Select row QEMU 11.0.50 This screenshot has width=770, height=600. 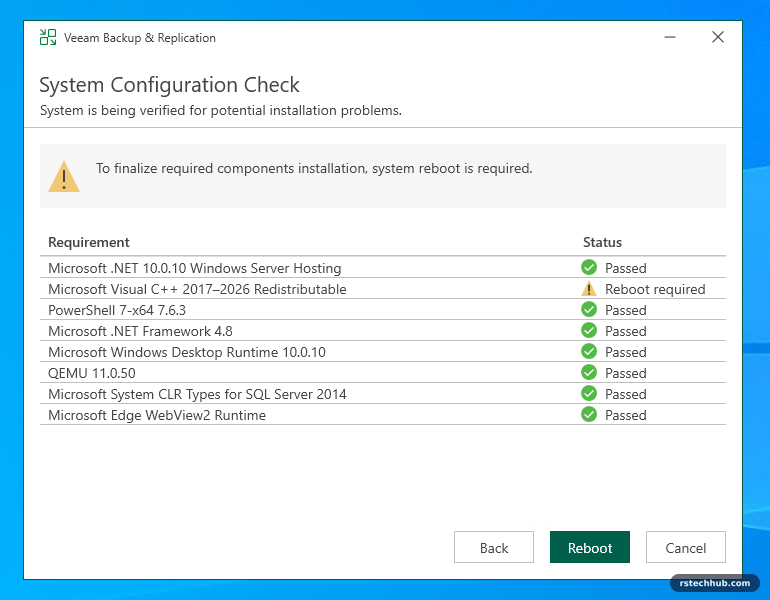[x=383, y=373]
